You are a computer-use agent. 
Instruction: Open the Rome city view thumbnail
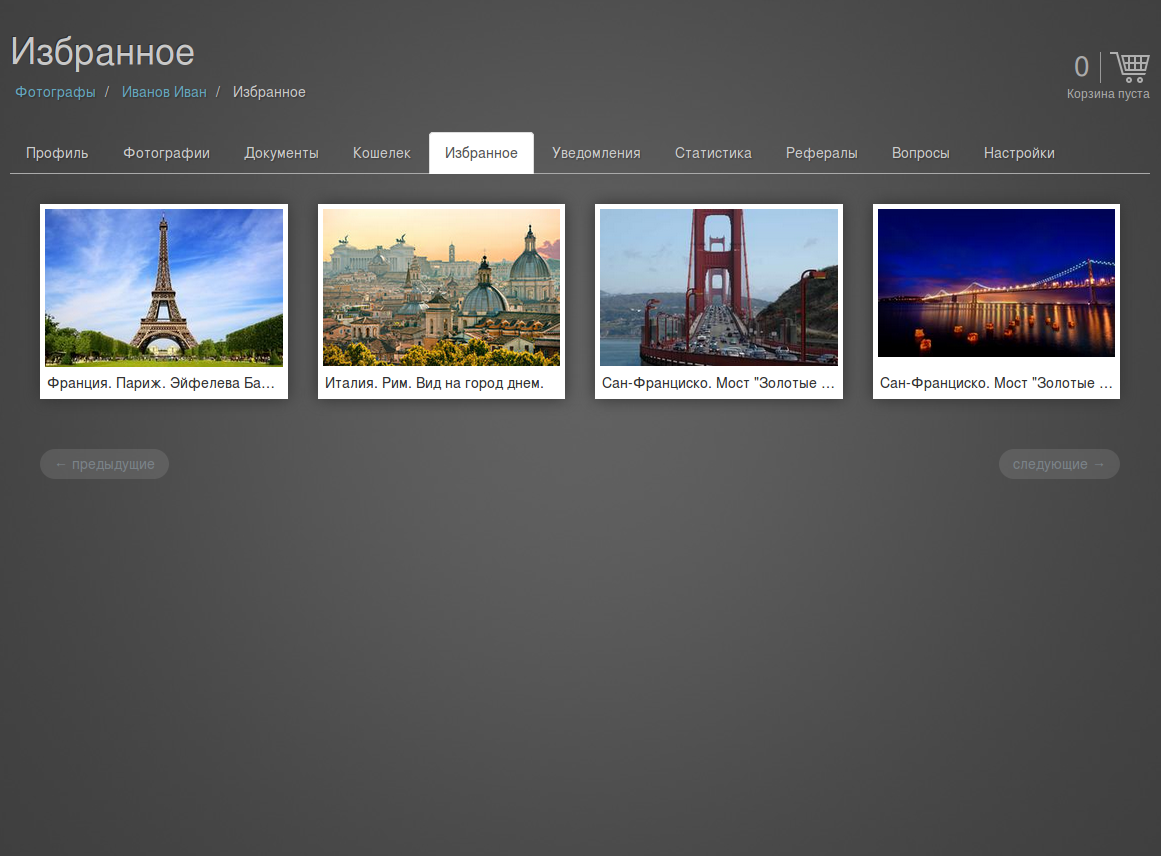click(441, 287)
